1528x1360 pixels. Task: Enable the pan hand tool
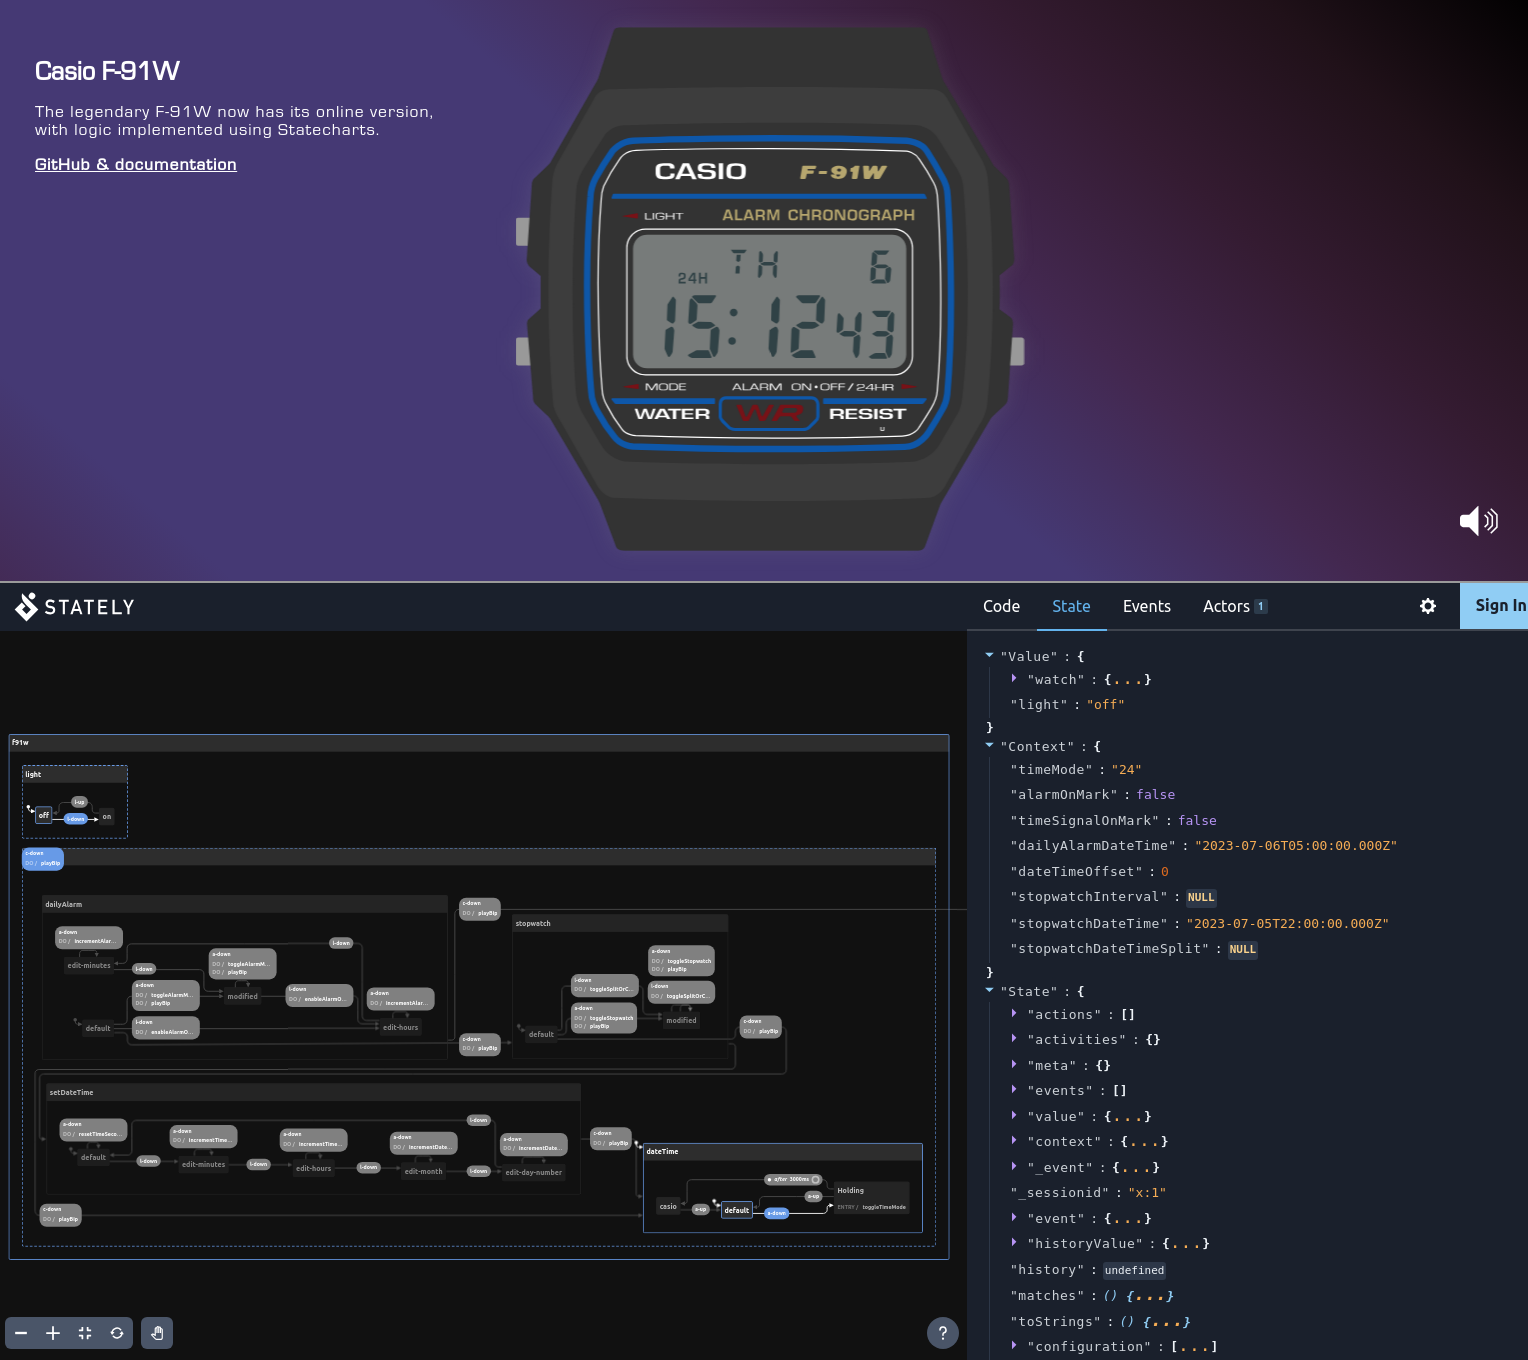(157, 1333)
